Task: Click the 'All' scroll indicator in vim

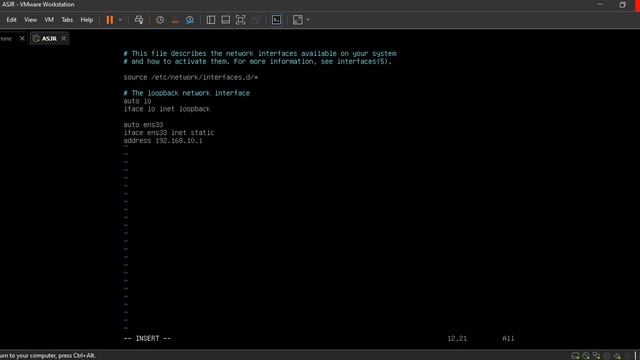Action: (x=508, y=338)
